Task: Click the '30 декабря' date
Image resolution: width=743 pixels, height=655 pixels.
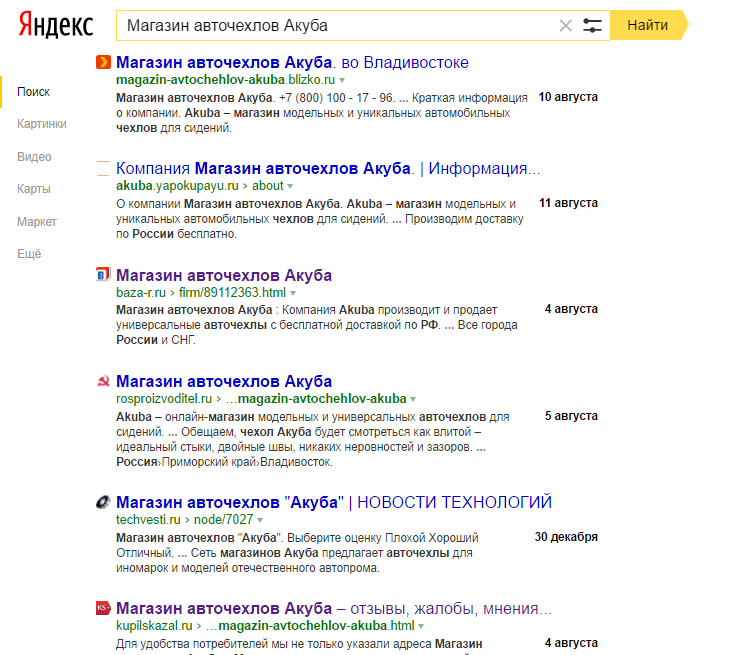Action: coord(566,537)
